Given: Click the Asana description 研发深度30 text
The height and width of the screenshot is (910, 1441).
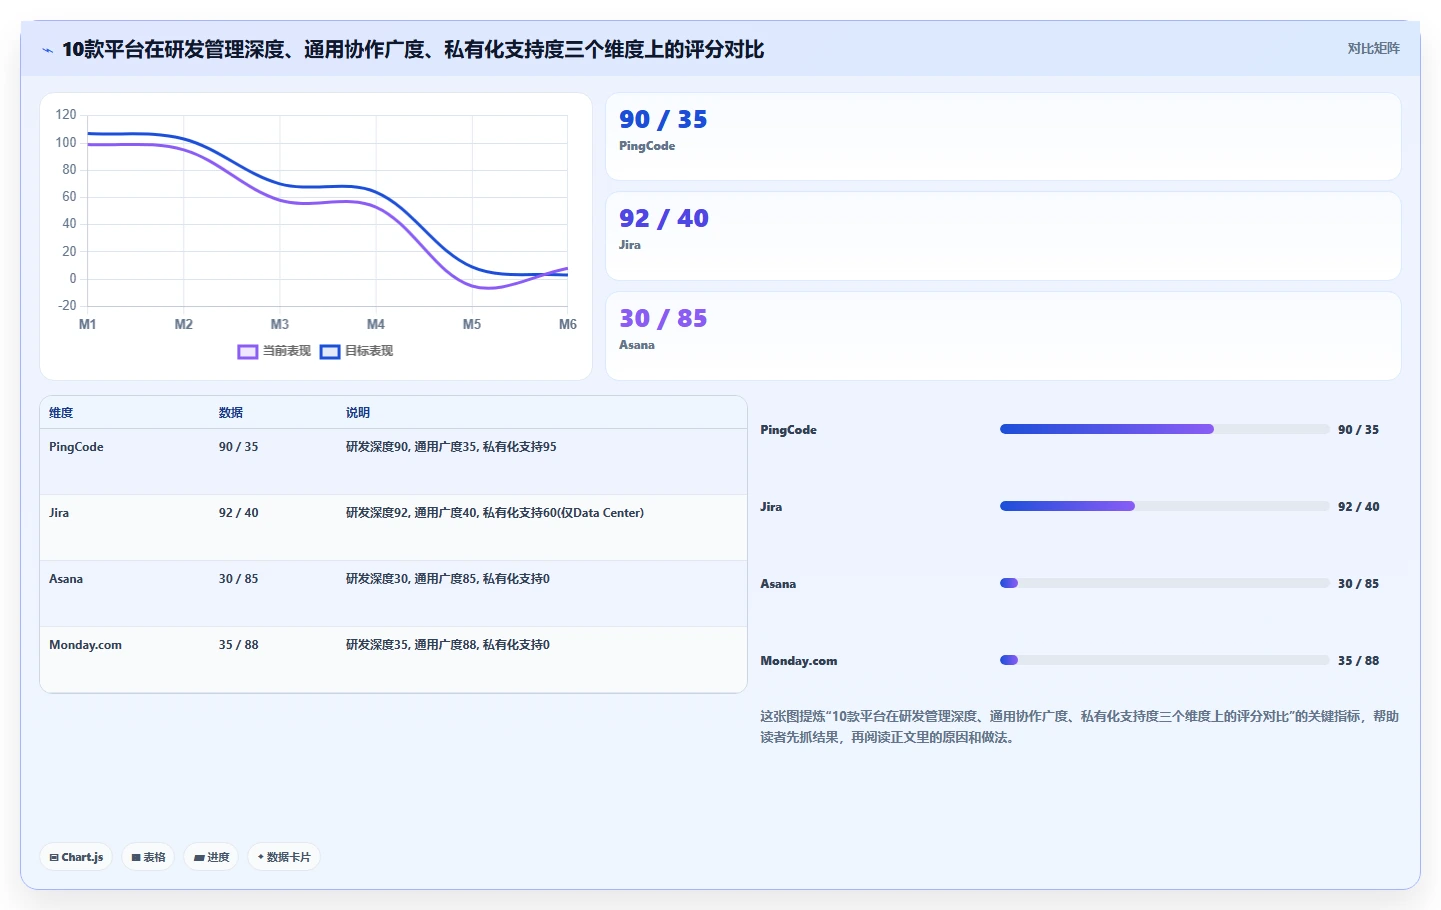Looking at the screenshot, I should click(448, 579).
